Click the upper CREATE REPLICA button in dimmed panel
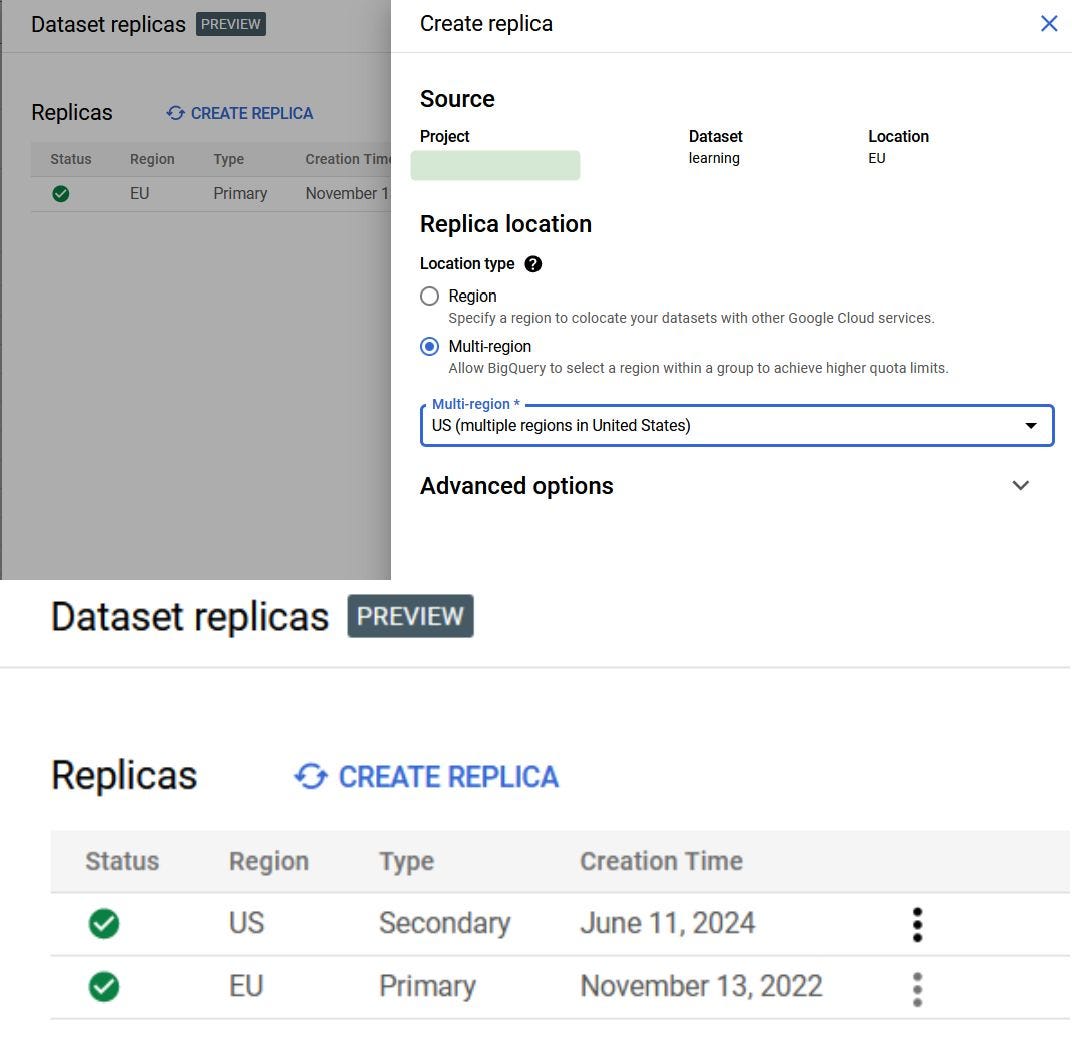The height and width of the screenshot is (1052, 1072). [239, 113]
